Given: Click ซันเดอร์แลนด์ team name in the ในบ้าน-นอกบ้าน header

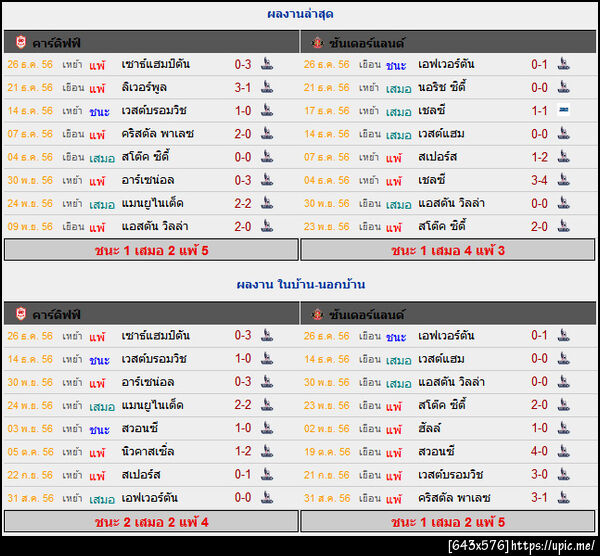Looking at the screenshot, I should pos(367,315).
